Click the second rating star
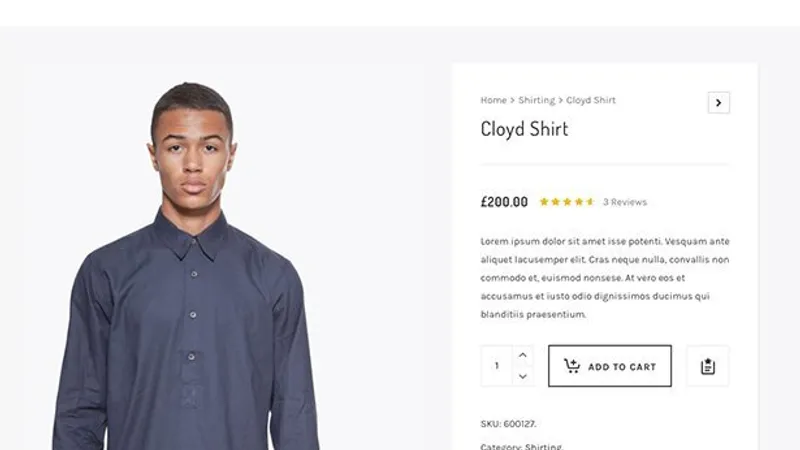 [x=555, y=202]
